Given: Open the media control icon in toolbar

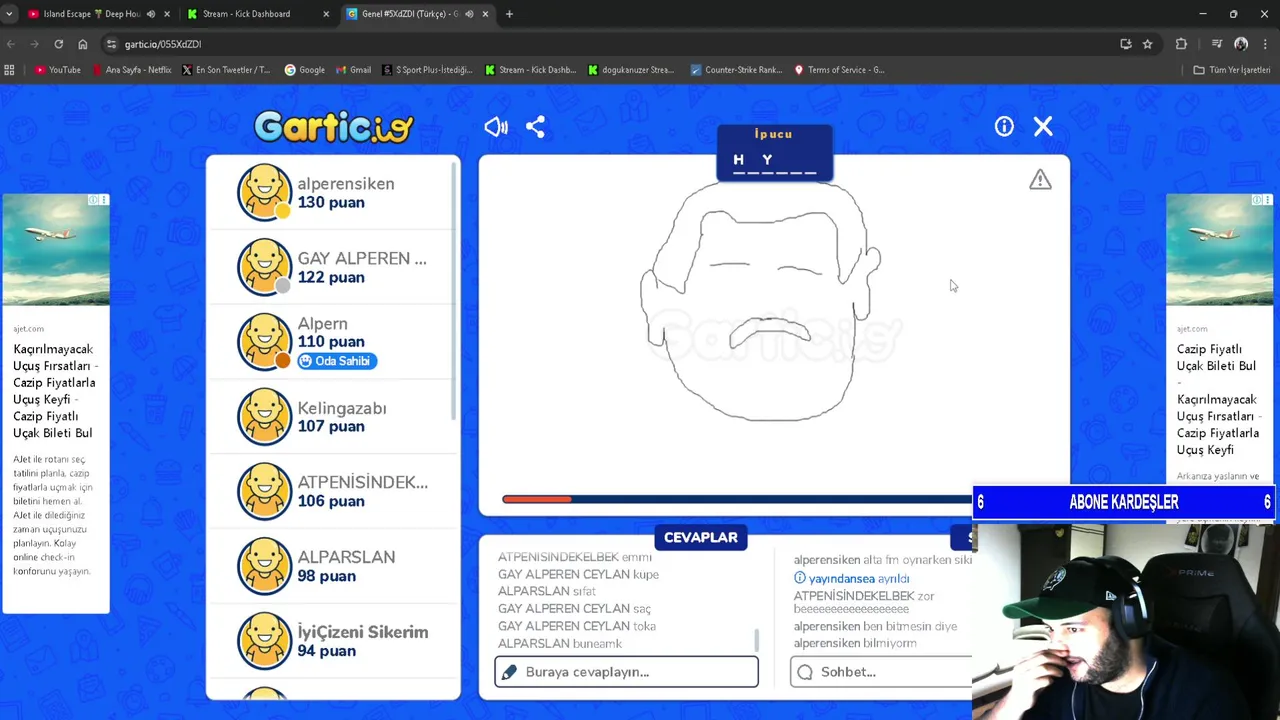Looking at the screenshot, I should point(1217,44).
